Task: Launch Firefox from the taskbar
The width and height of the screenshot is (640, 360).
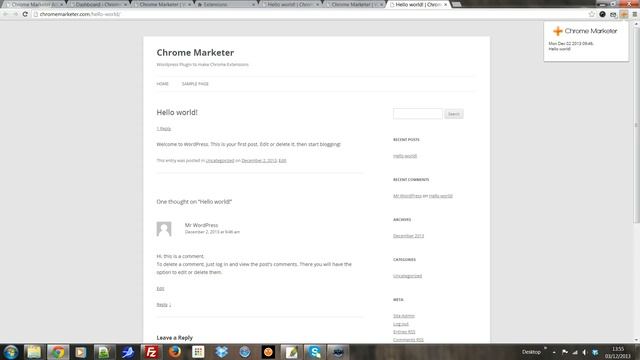Action: [175, 352]
